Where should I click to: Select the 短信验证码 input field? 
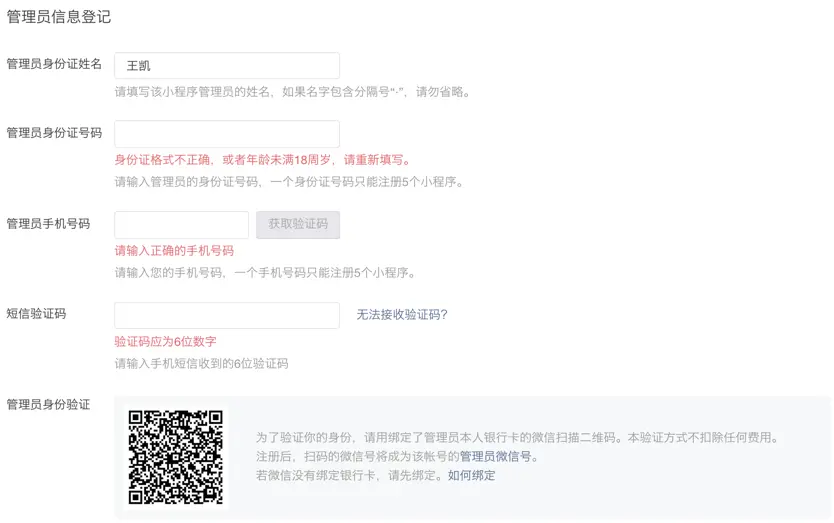click(x=227, y=316)
